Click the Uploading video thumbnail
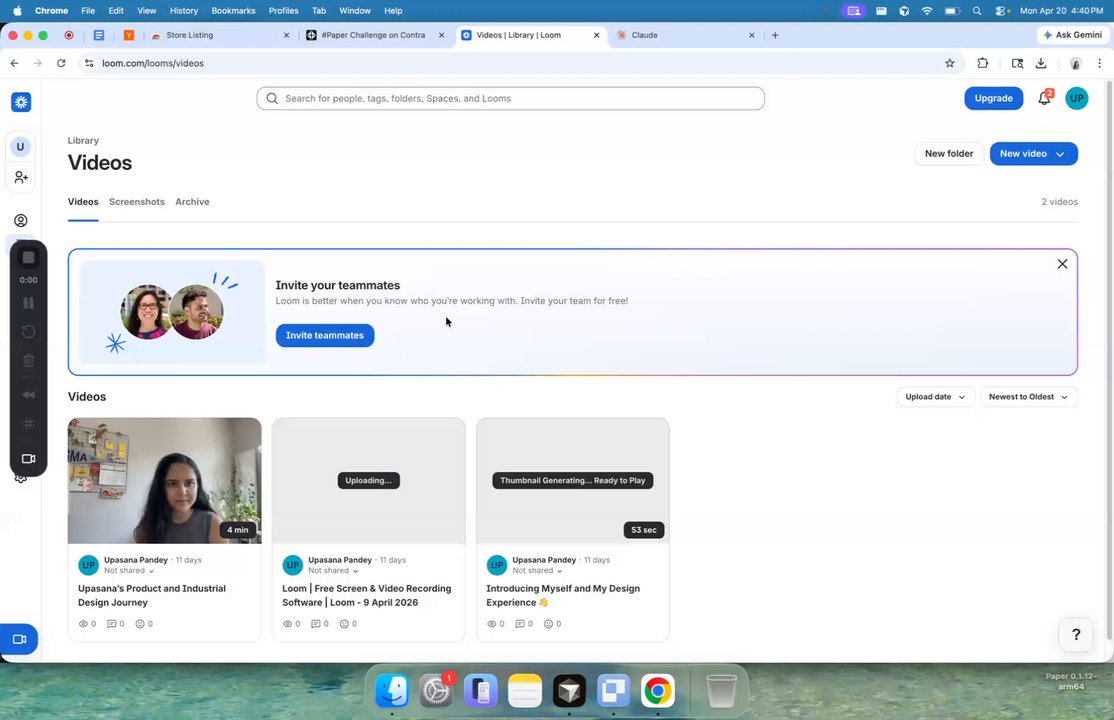Screen dimensions: 1114x720 point(369,480)
